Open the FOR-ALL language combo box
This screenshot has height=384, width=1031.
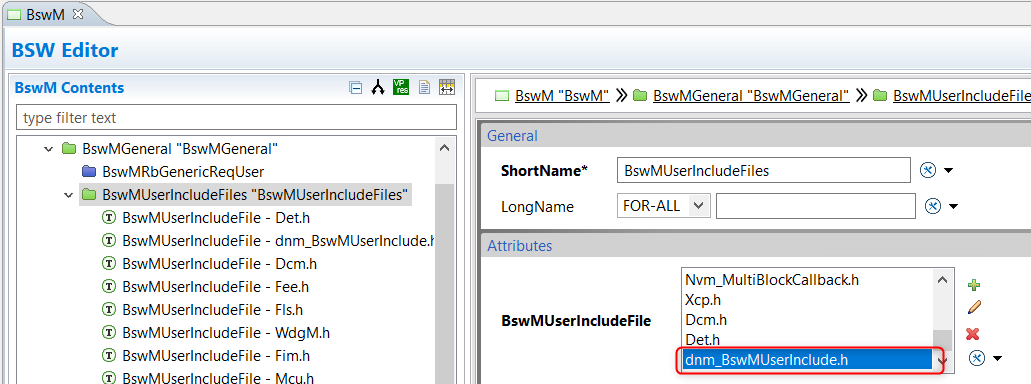(x=664, y=206)
